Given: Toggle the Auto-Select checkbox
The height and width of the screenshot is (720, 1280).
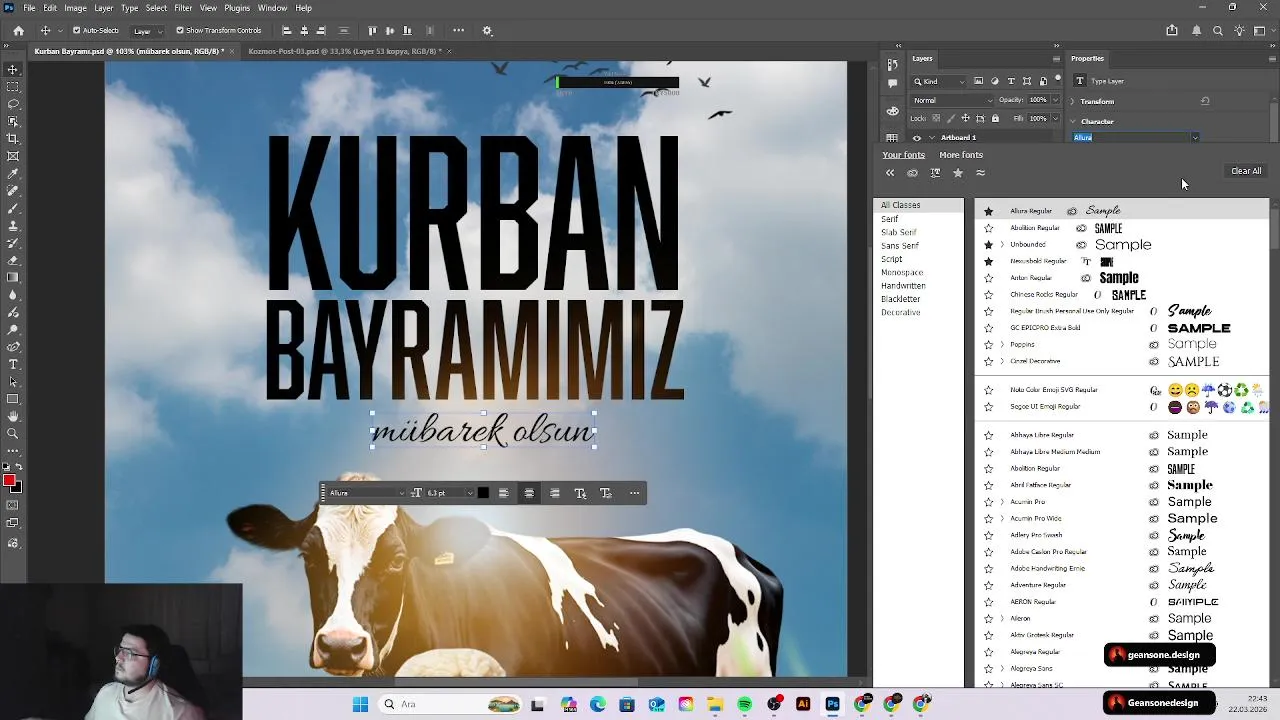Looking at the screenshot, I should click(77, 31).
